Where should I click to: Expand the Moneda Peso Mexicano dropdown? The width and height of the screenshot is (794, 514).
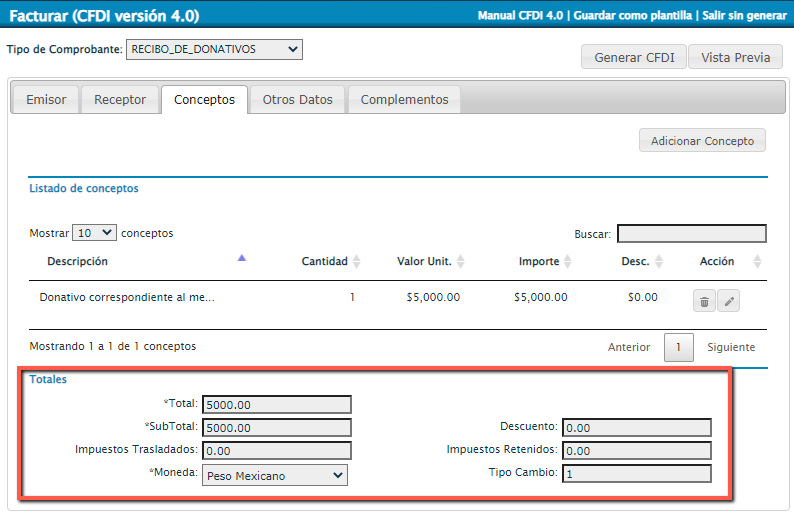coord(275,476)
